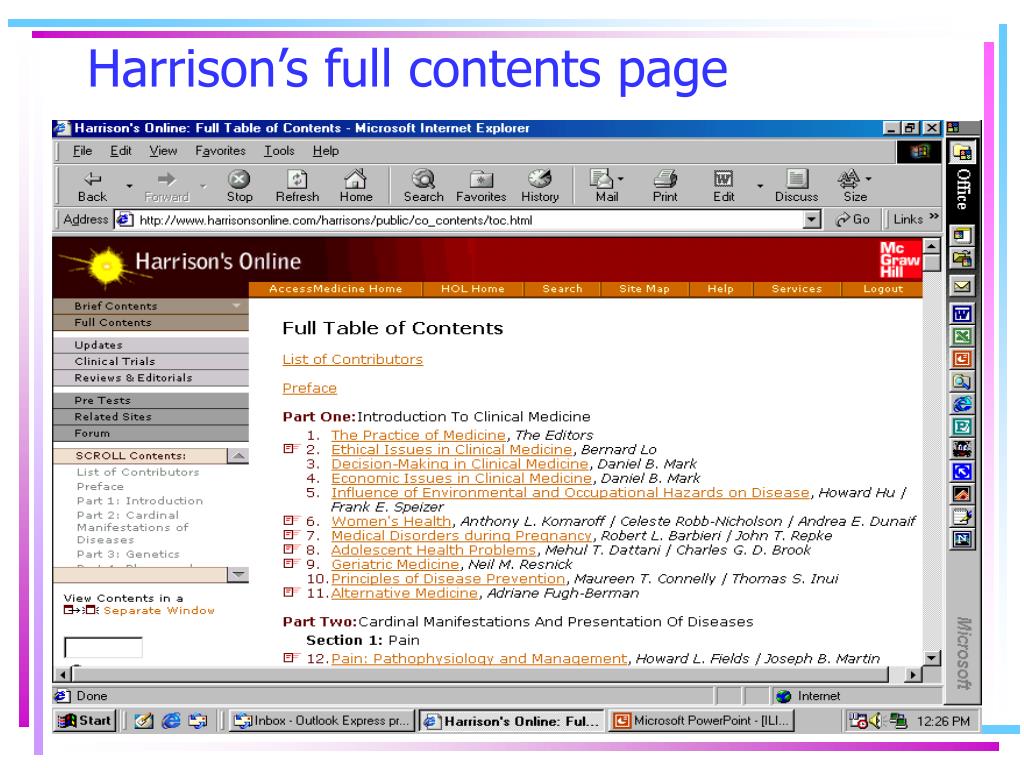This screenshot has height=768, width=1024.
Task: Open the Back button history dropdown arrow
Action: (x=129, y=186)
